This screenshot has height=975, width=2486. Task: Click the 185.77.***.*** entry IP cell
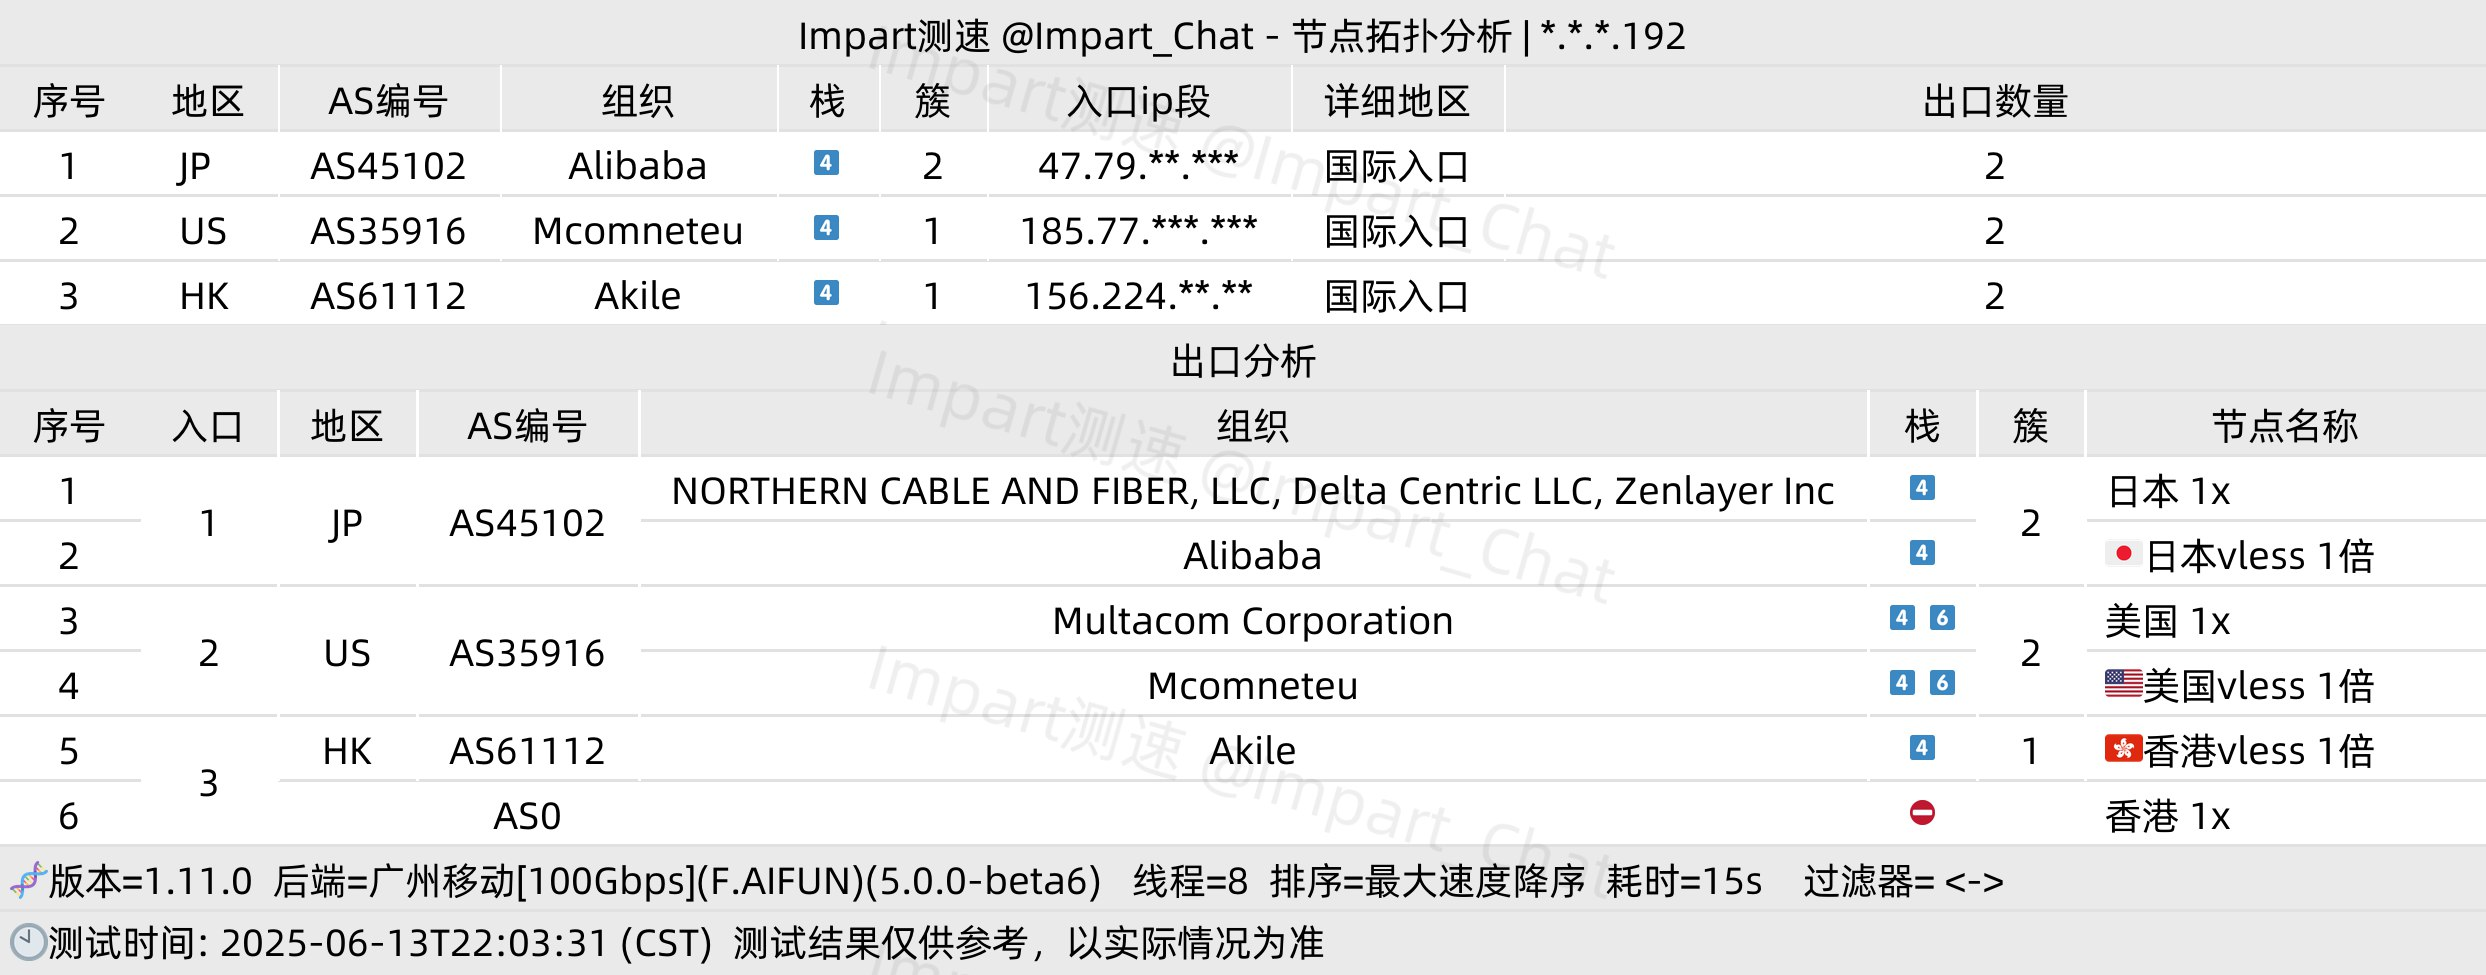[x=1139, y=231]
